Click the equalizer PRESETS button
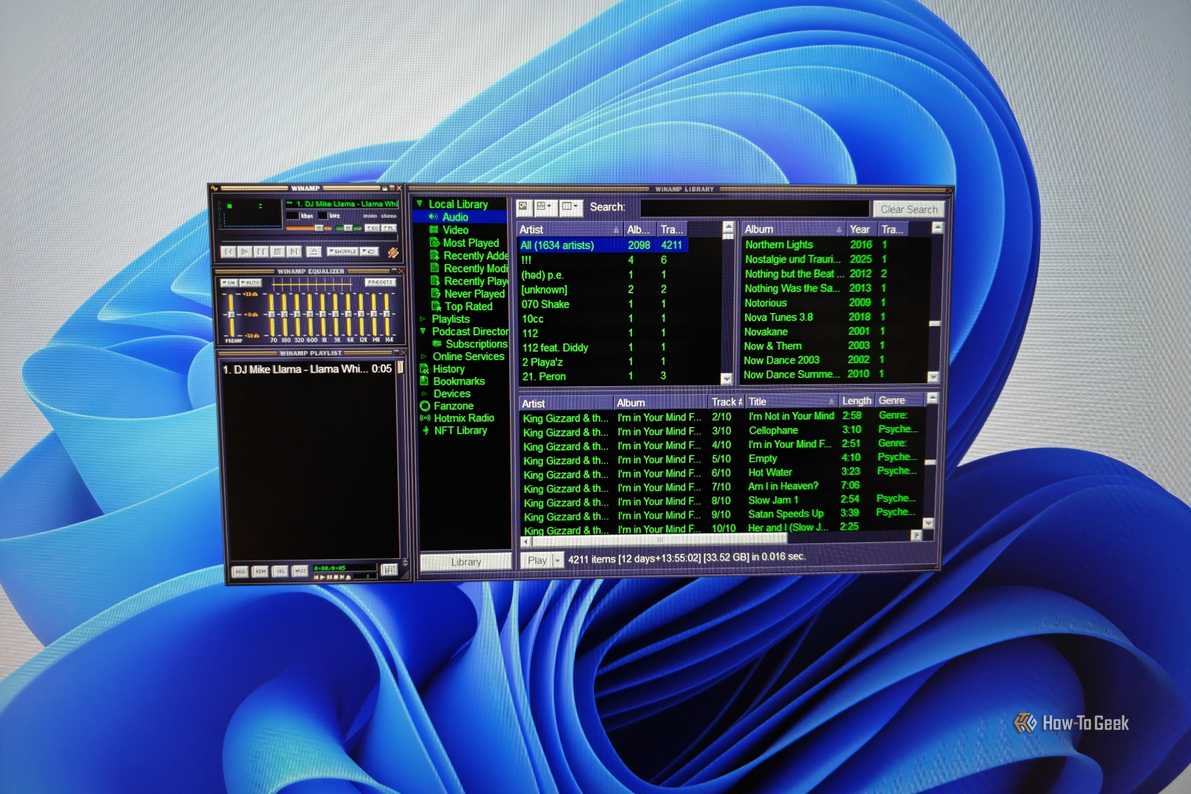The image size is (1191, 794). tap(380, 282)
